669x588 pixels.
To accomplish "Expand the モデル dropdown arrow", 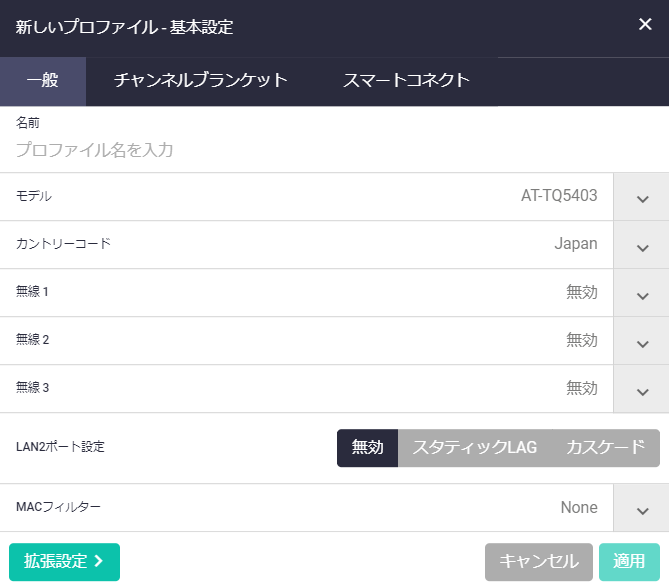I will point(642,197).
